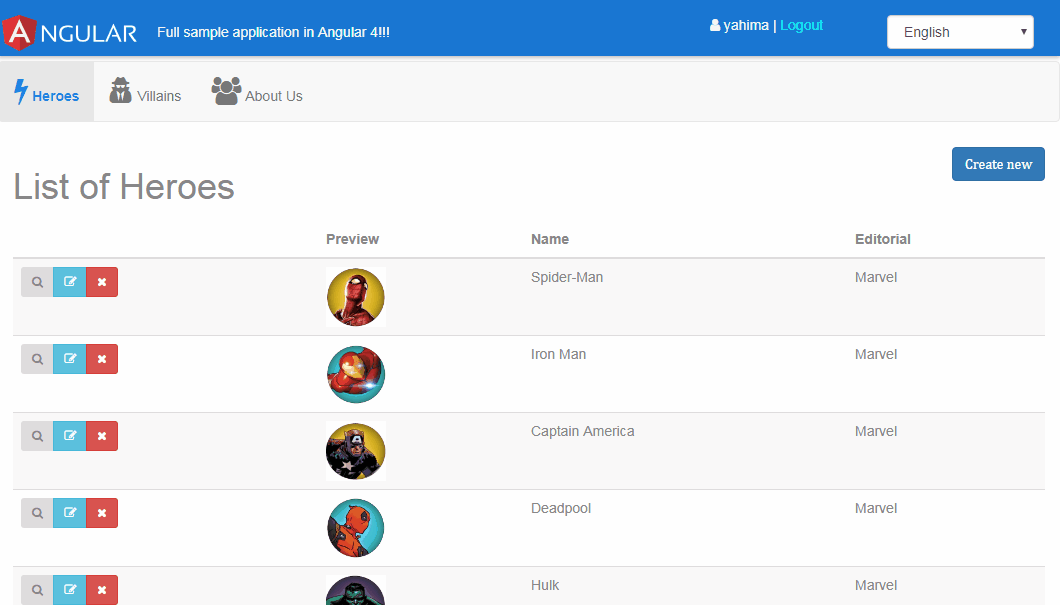This screenshot has width=1060, height=605.
Task: Edit the Spider-Man hero entry
Action: [x=70, y=282]
